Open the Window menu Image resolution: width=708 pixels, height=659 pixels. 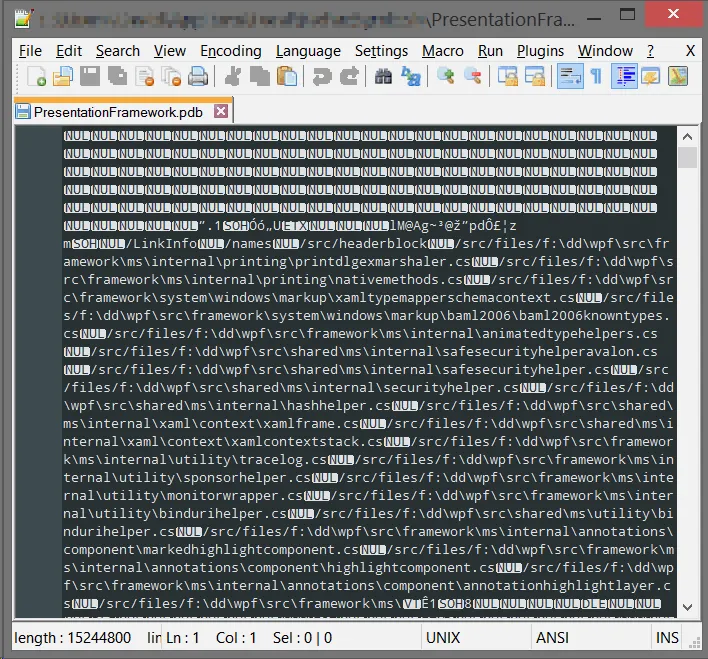point(605,51)
